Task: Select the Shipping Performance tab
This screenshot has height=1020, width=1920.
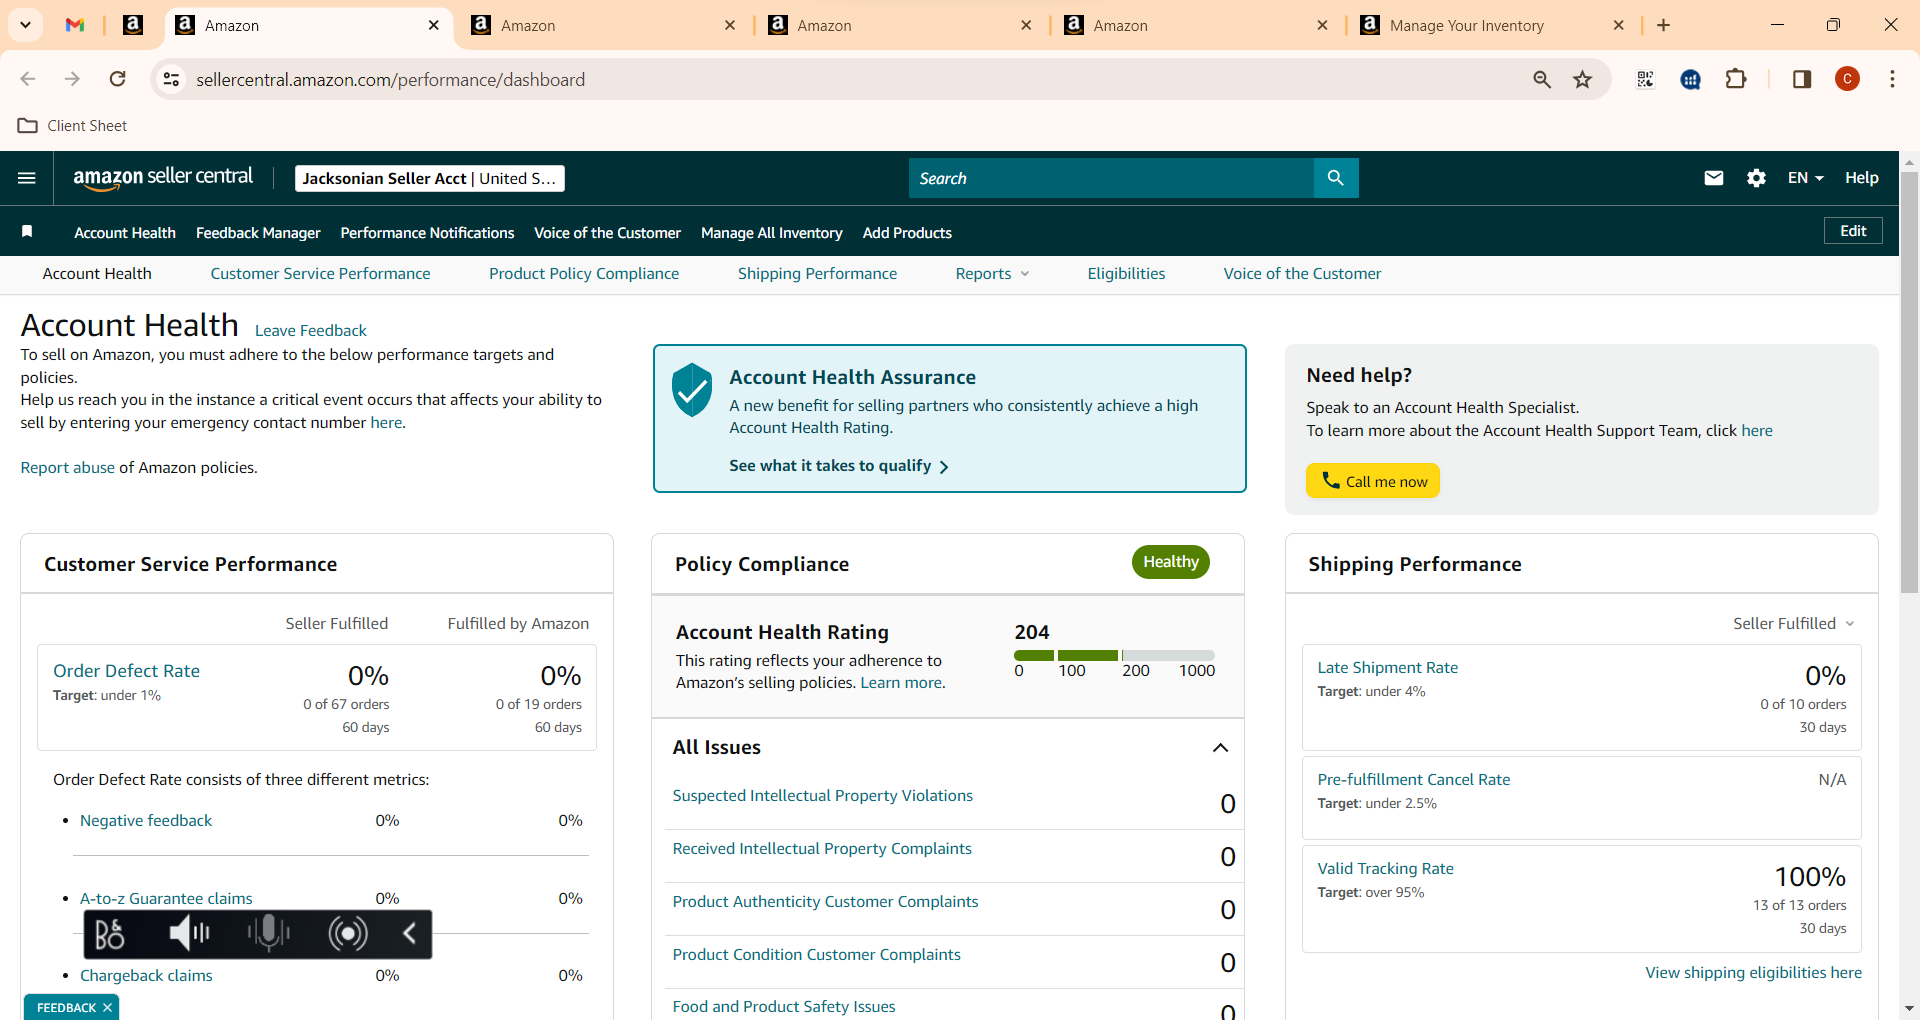Action: pos(817,274)
